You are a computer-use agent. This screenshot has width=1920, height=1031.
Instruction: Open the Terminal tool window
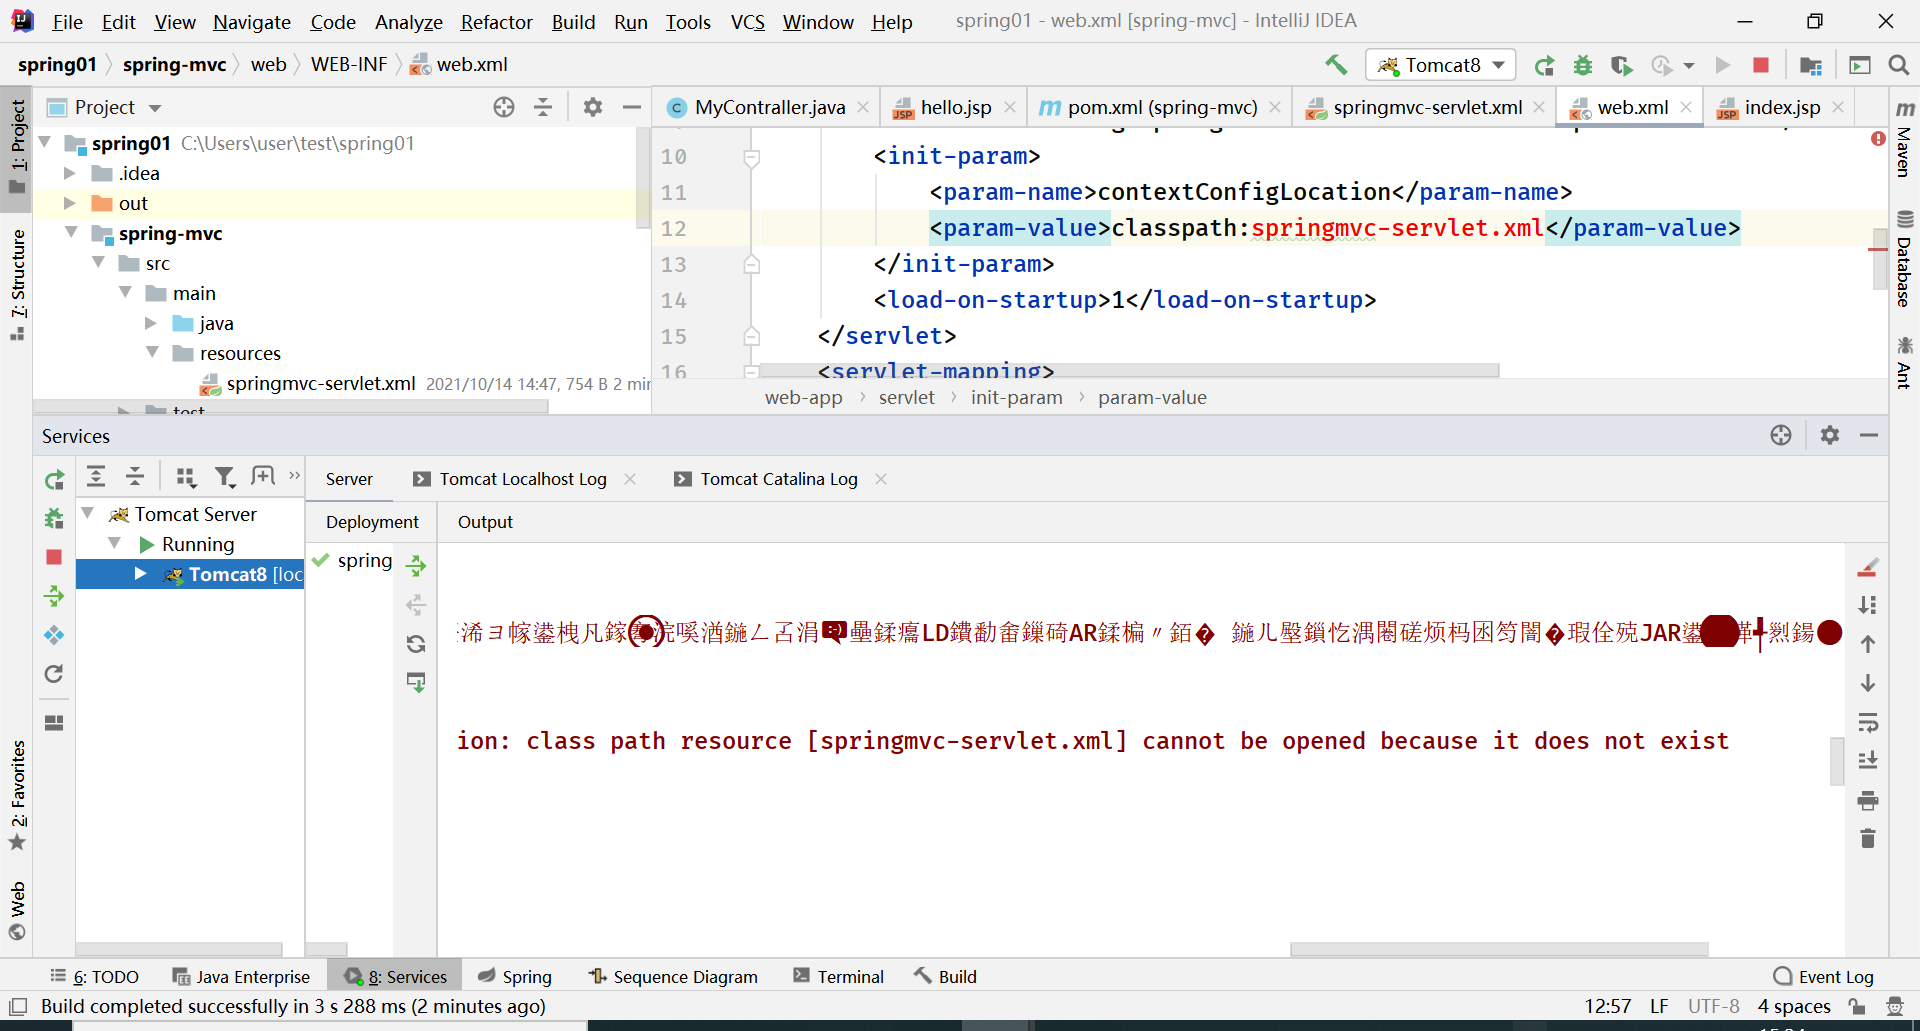coord(838,976)
